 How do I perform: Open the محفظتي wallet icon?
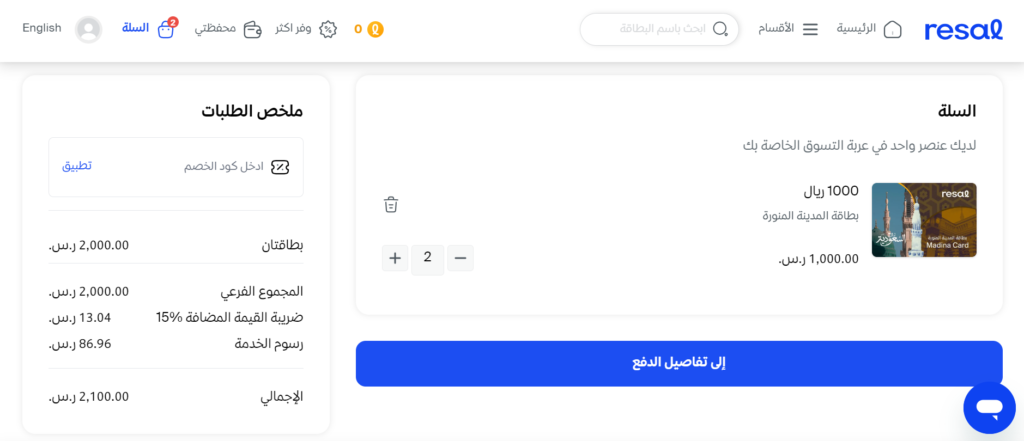point(253,29)
